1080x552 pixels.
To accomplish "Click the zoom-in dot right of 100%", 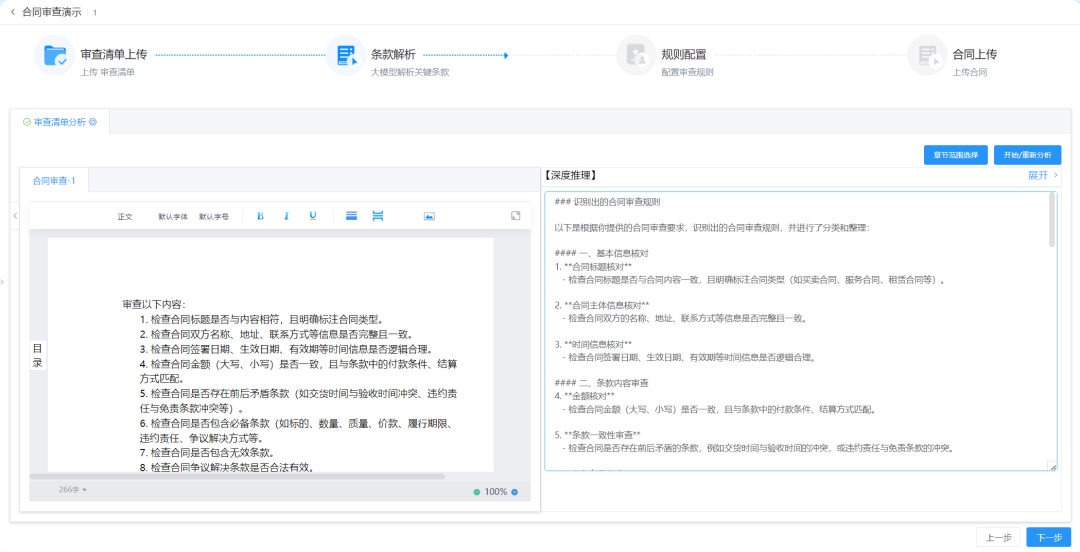I will pos(515,492).
